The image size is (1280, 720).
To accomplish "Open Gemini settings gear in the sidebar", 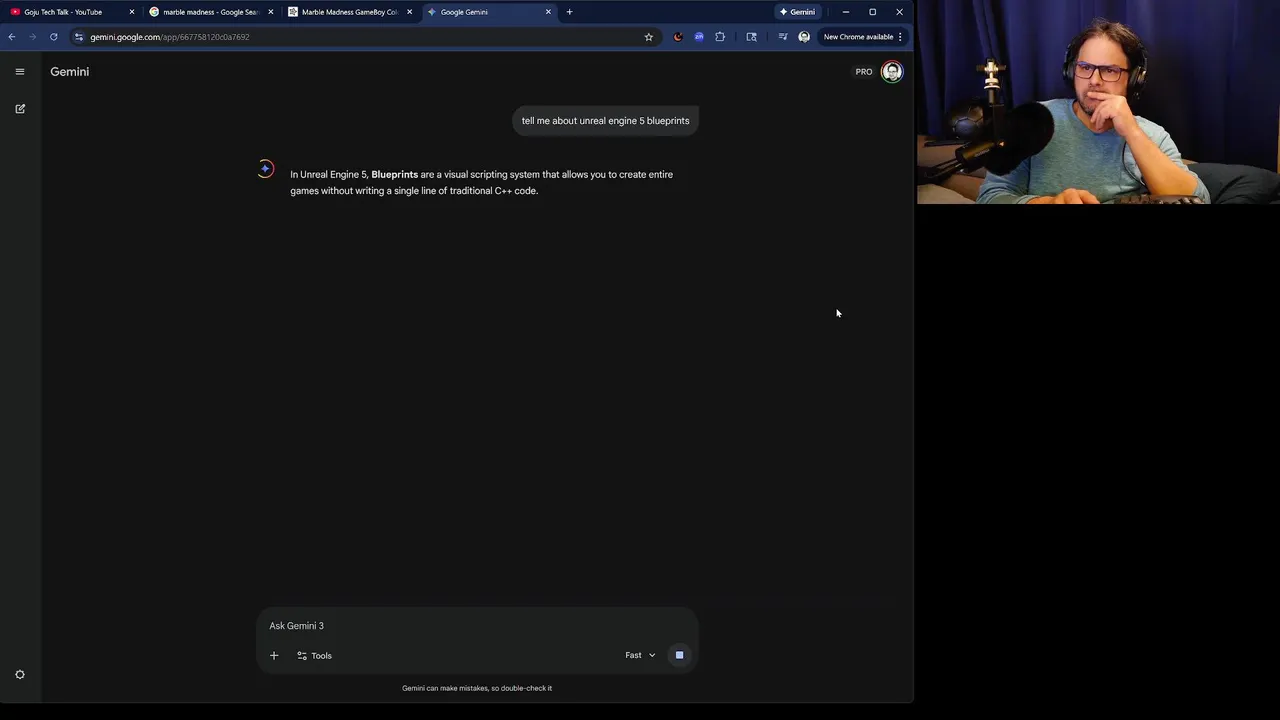I will [x=20, y=675].
